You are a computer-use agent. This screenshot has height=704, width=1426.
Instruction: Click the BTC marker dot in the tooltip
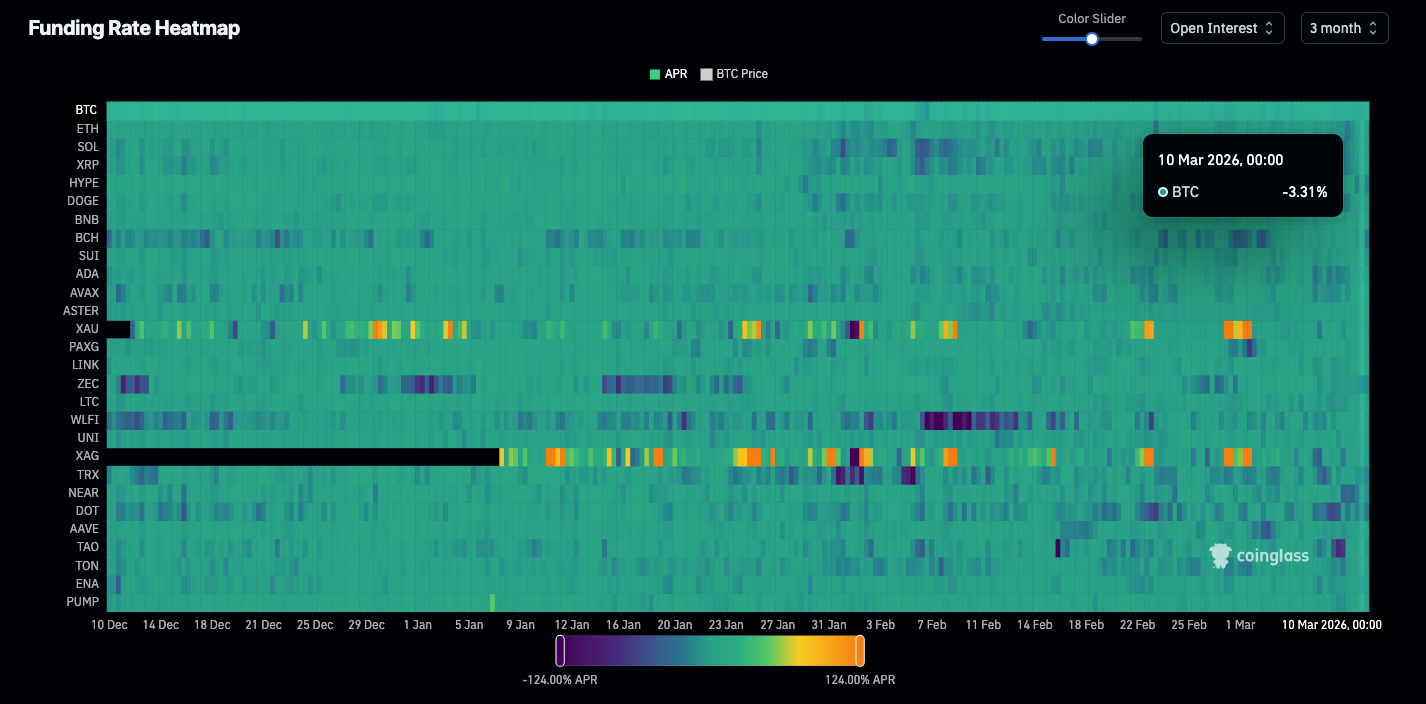pos(1163,192)
